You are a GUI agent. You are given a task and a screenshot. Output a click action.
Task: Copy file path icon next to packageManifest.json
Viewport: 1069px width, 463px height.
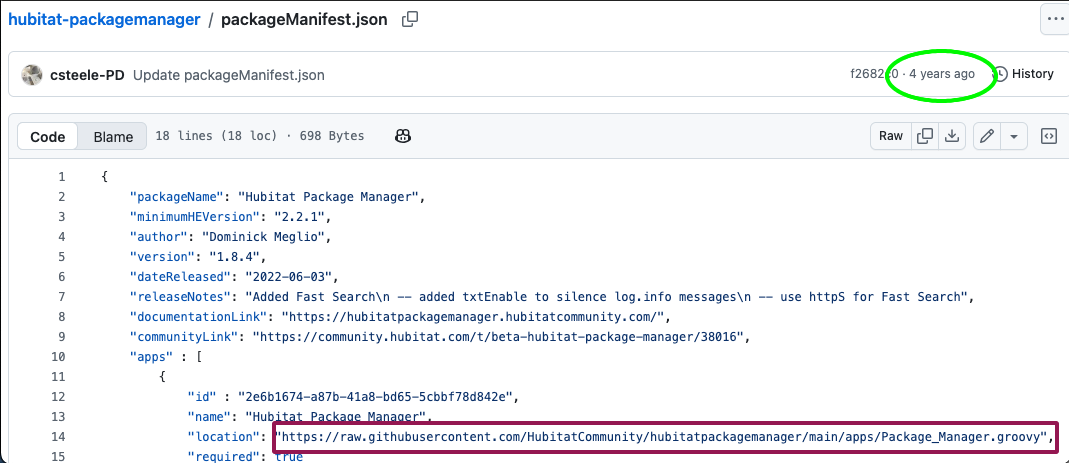[410, 19]
